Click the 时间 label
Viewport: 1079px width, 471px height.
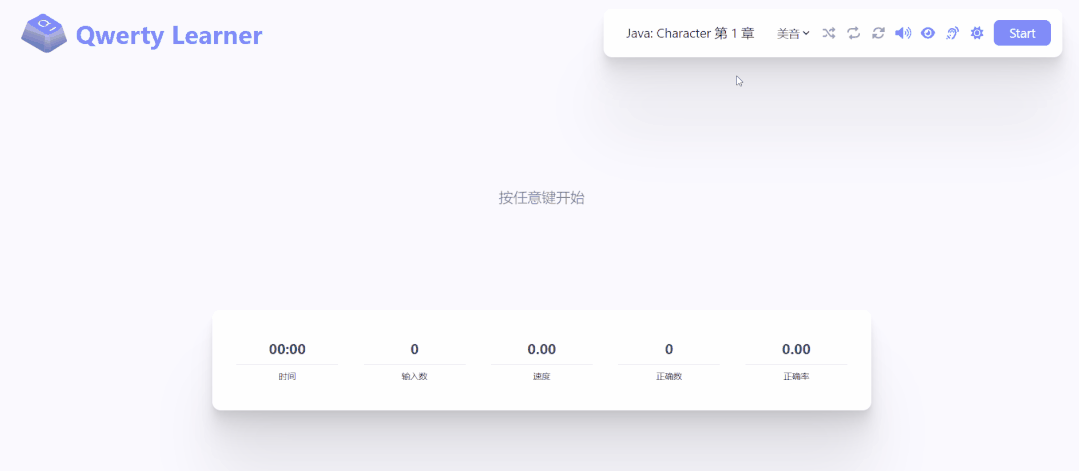click(287, 377)
